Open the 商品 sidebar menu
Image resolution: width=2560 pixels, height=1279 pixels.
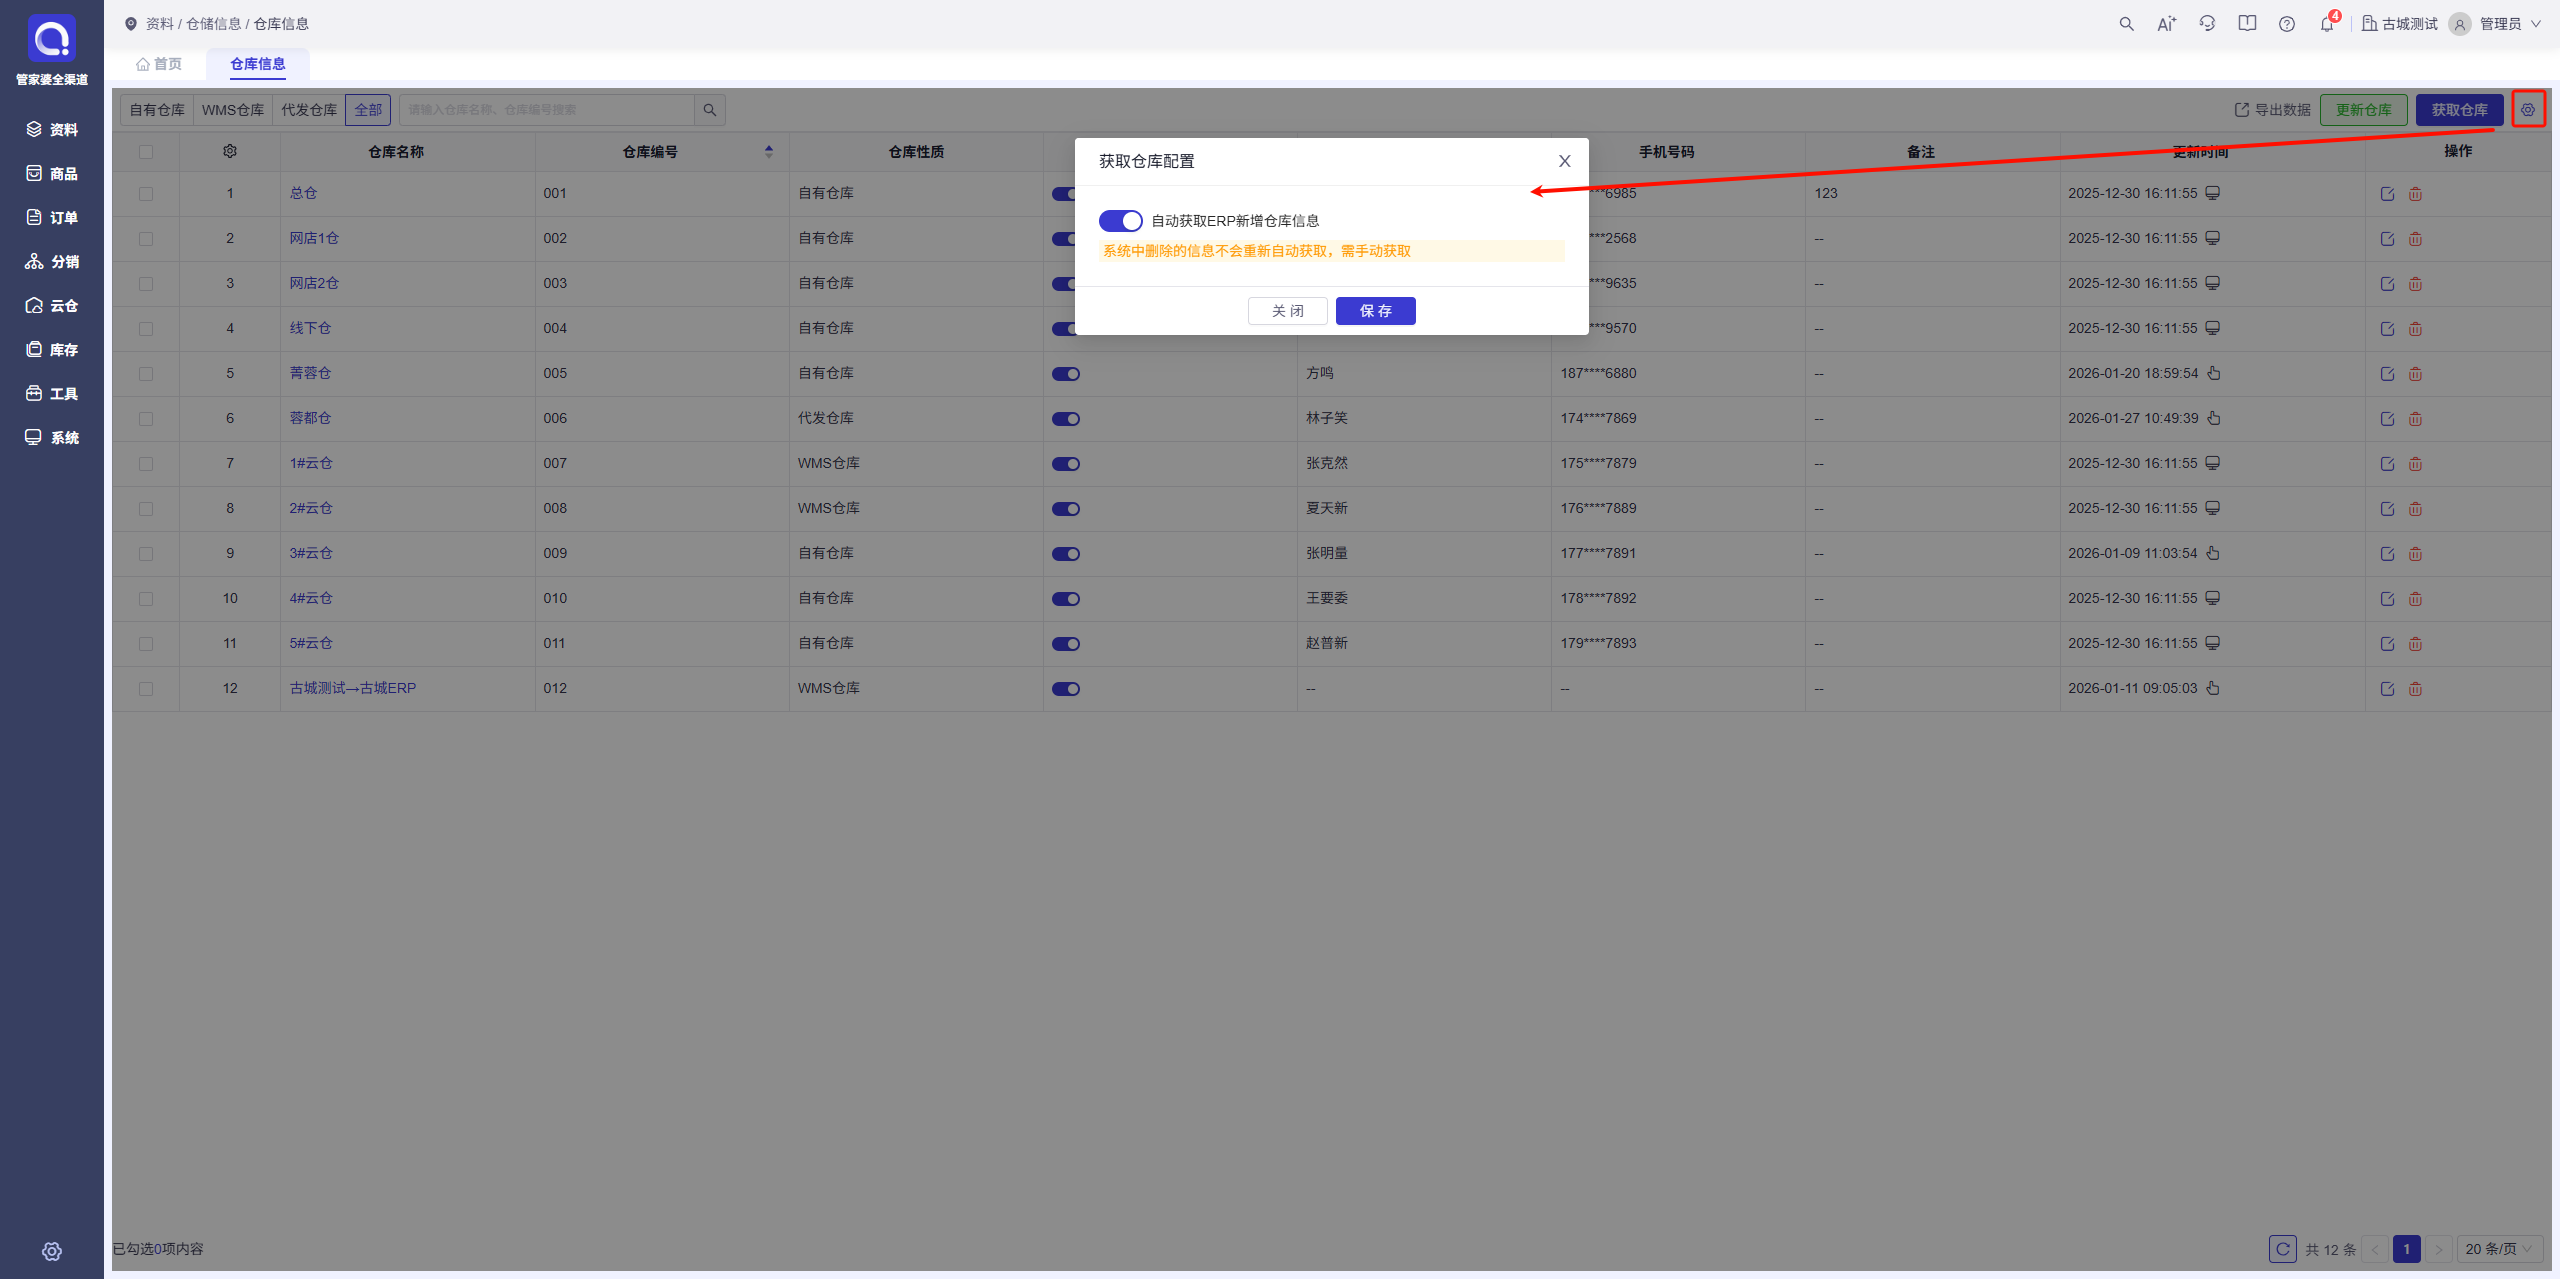(x=52, y=173)
